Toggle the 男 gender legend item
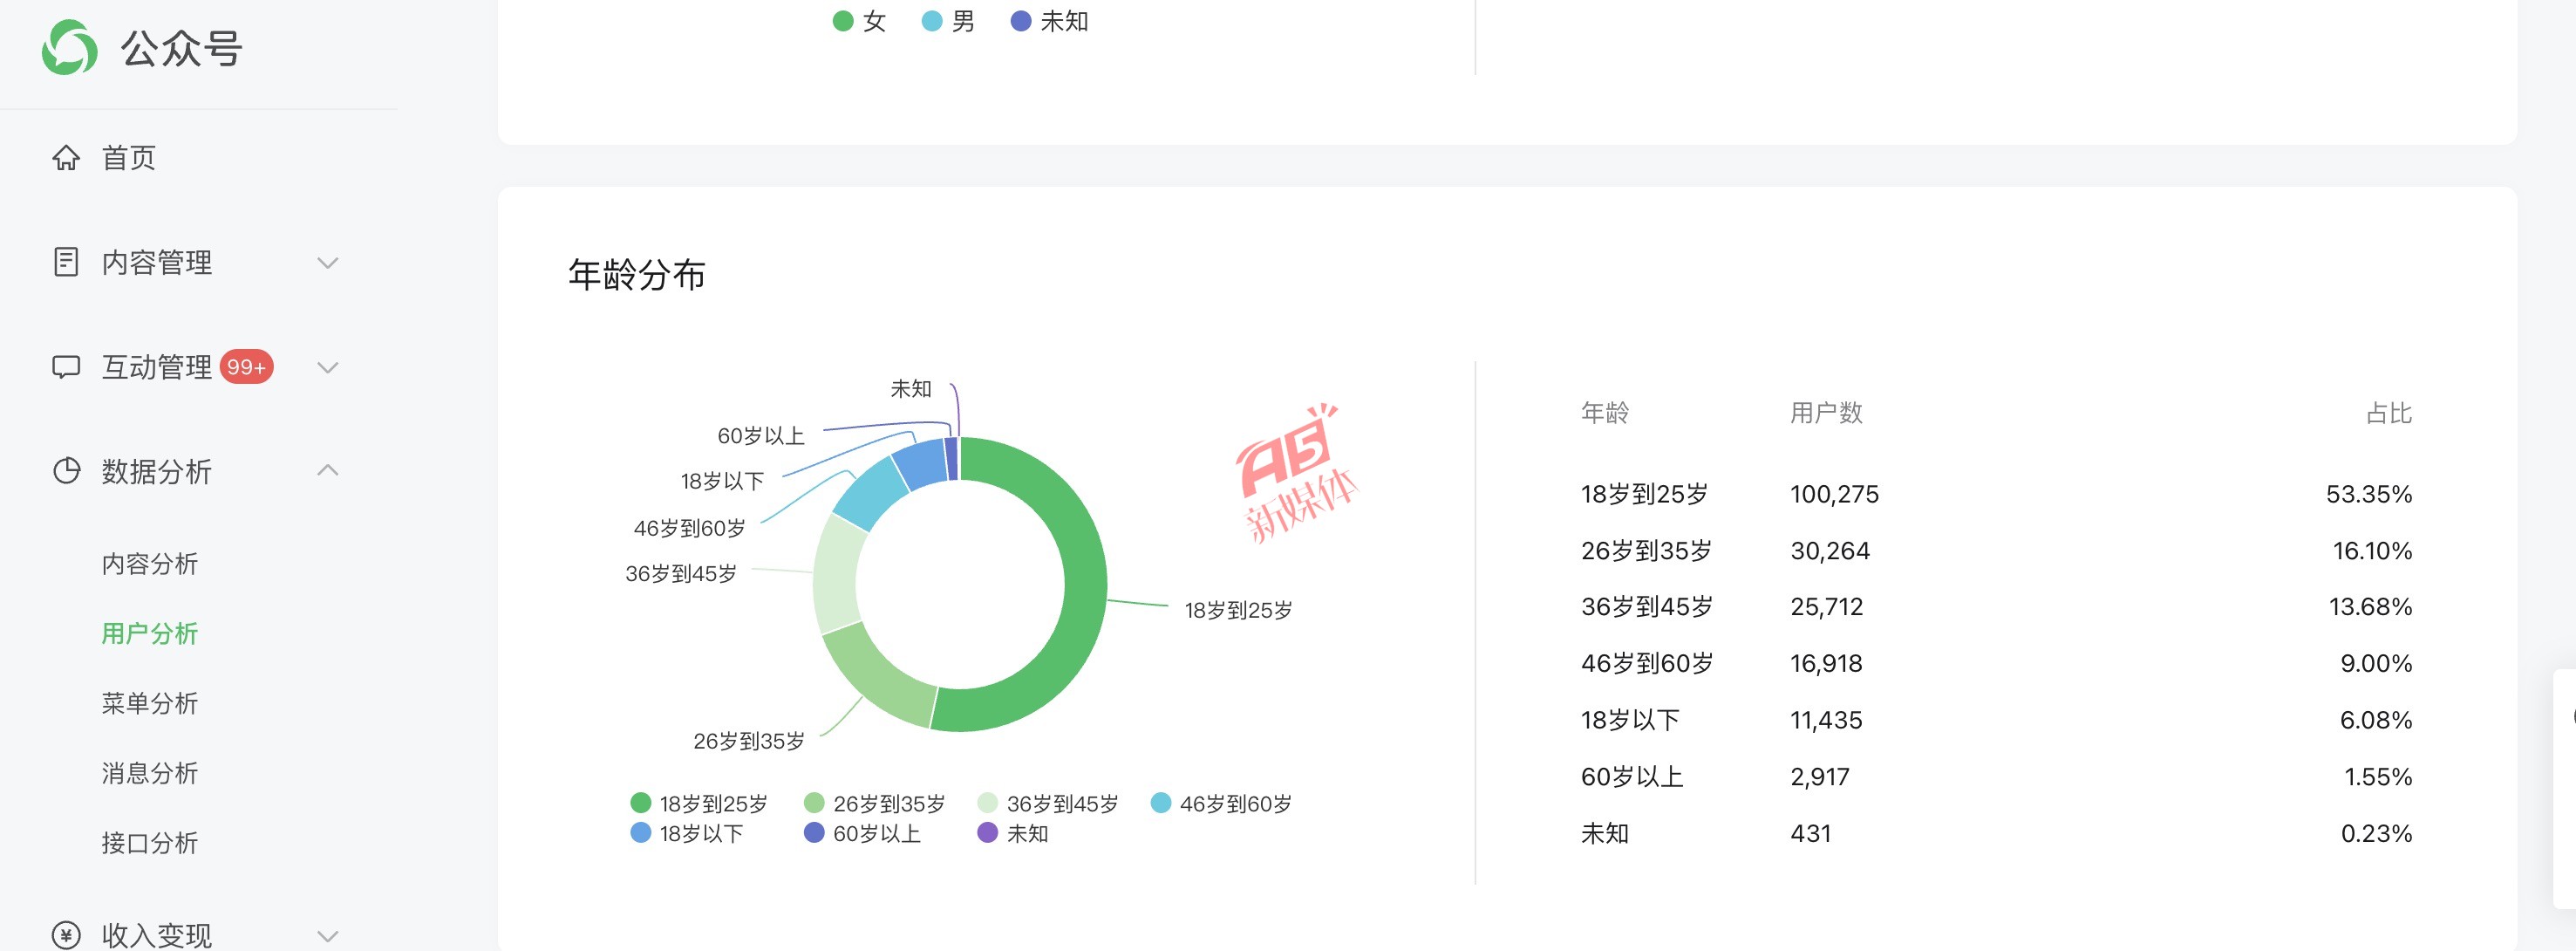The width and height of the screenshot is (2576, 951). pos(948,21)
